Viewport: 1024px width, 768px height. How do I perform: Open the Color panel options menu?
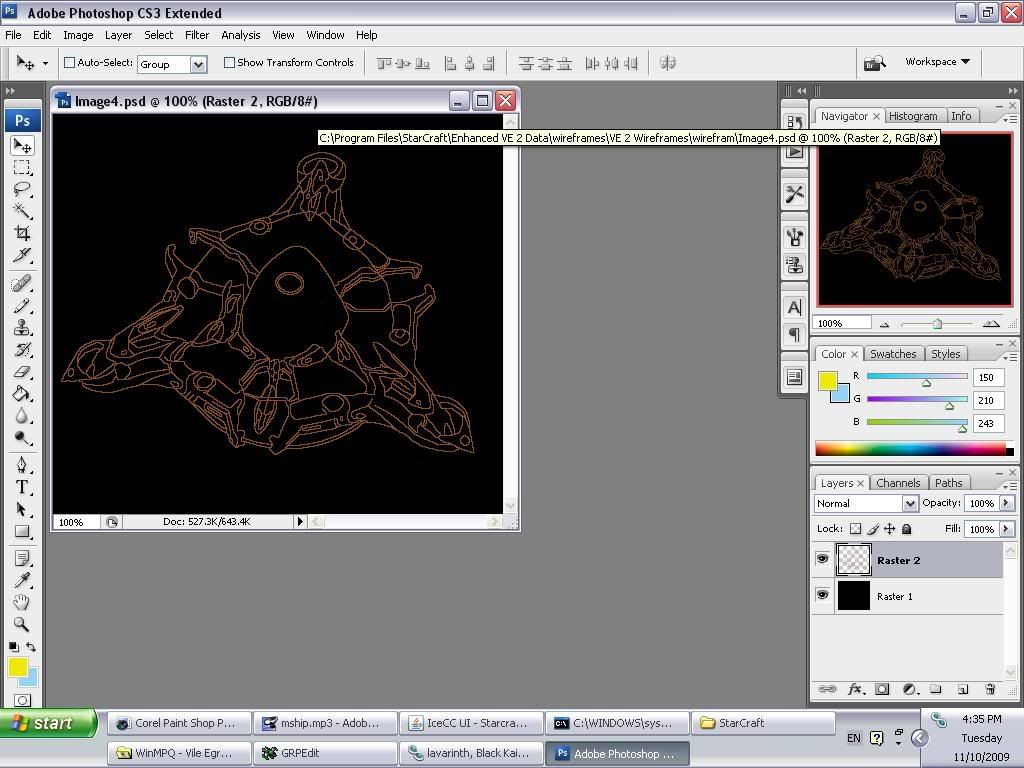1010,357
